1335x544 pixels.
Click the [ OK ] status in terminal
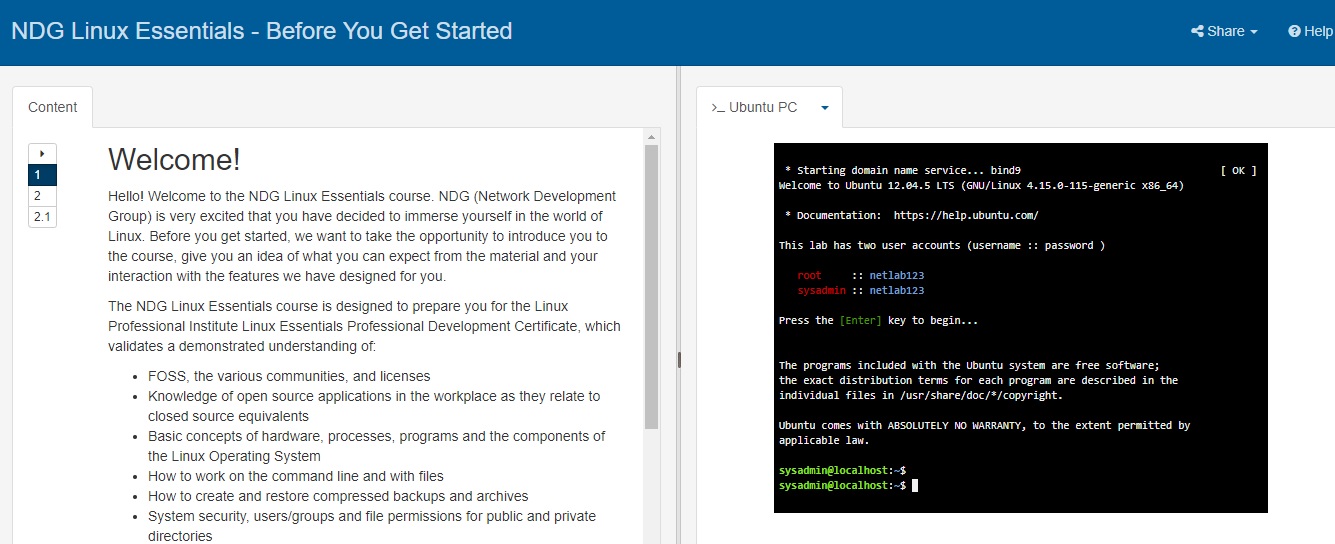click(1238, 170)
